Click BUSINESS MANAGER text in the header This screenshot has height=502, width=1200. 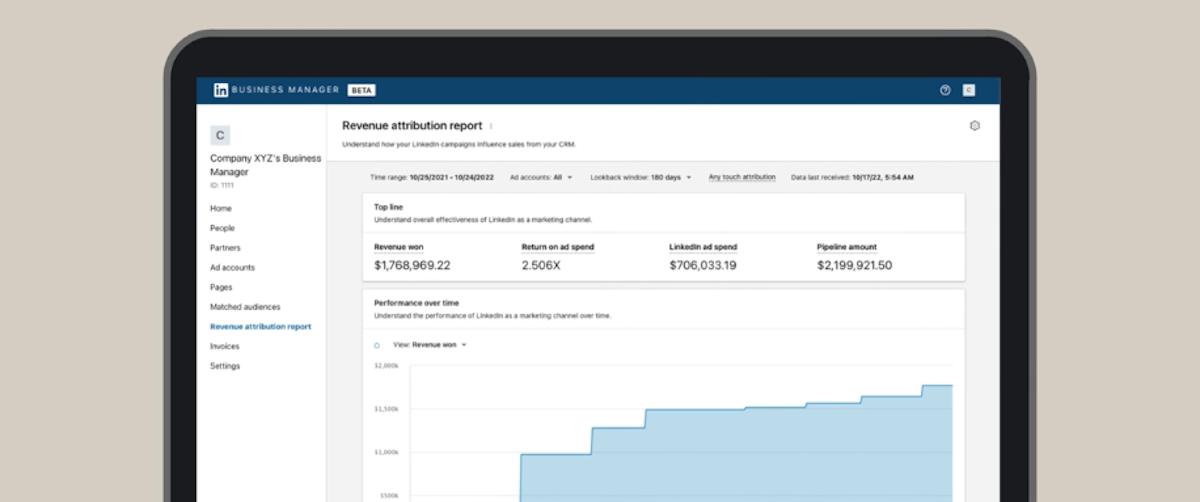(285, 90)
